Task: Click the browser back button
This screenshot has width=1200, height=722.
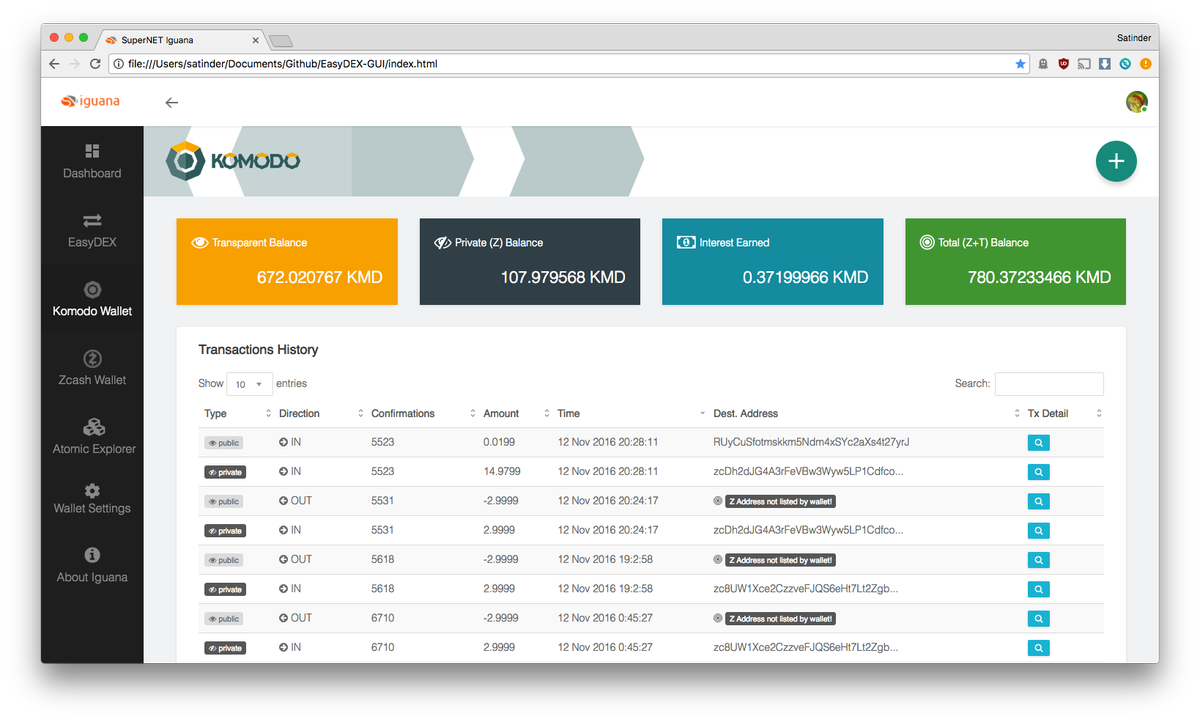Action: point(54,64)
